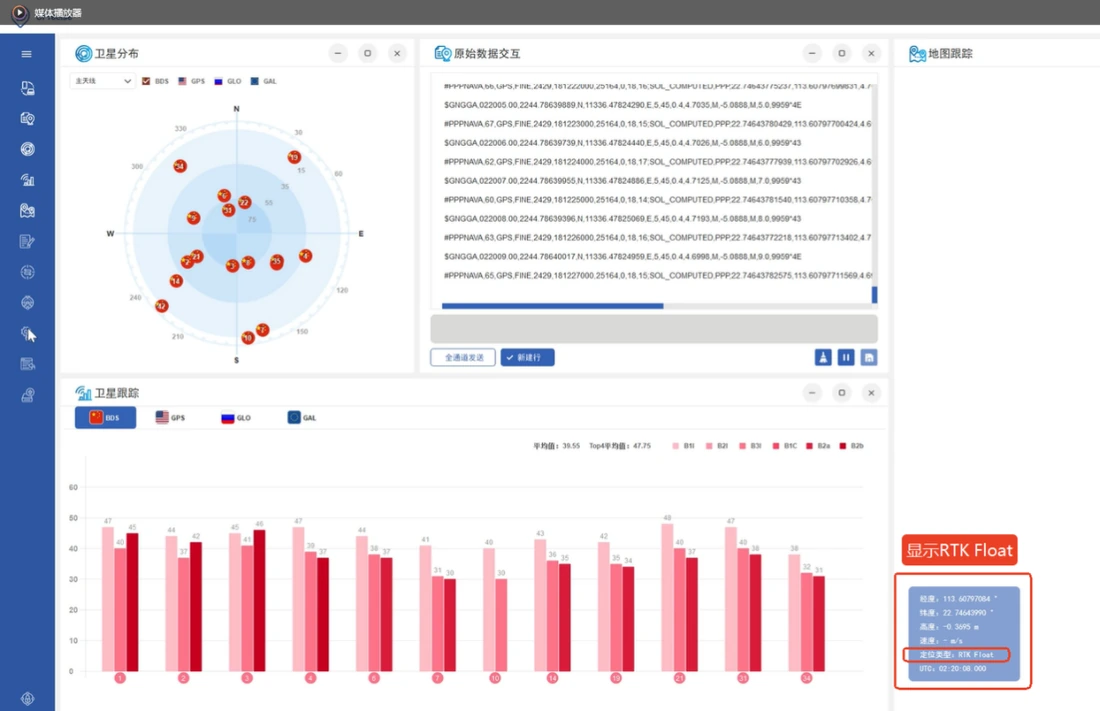
Task: Toggle the BDS checkbox in satellite distribution
Action: pos(146,81)
